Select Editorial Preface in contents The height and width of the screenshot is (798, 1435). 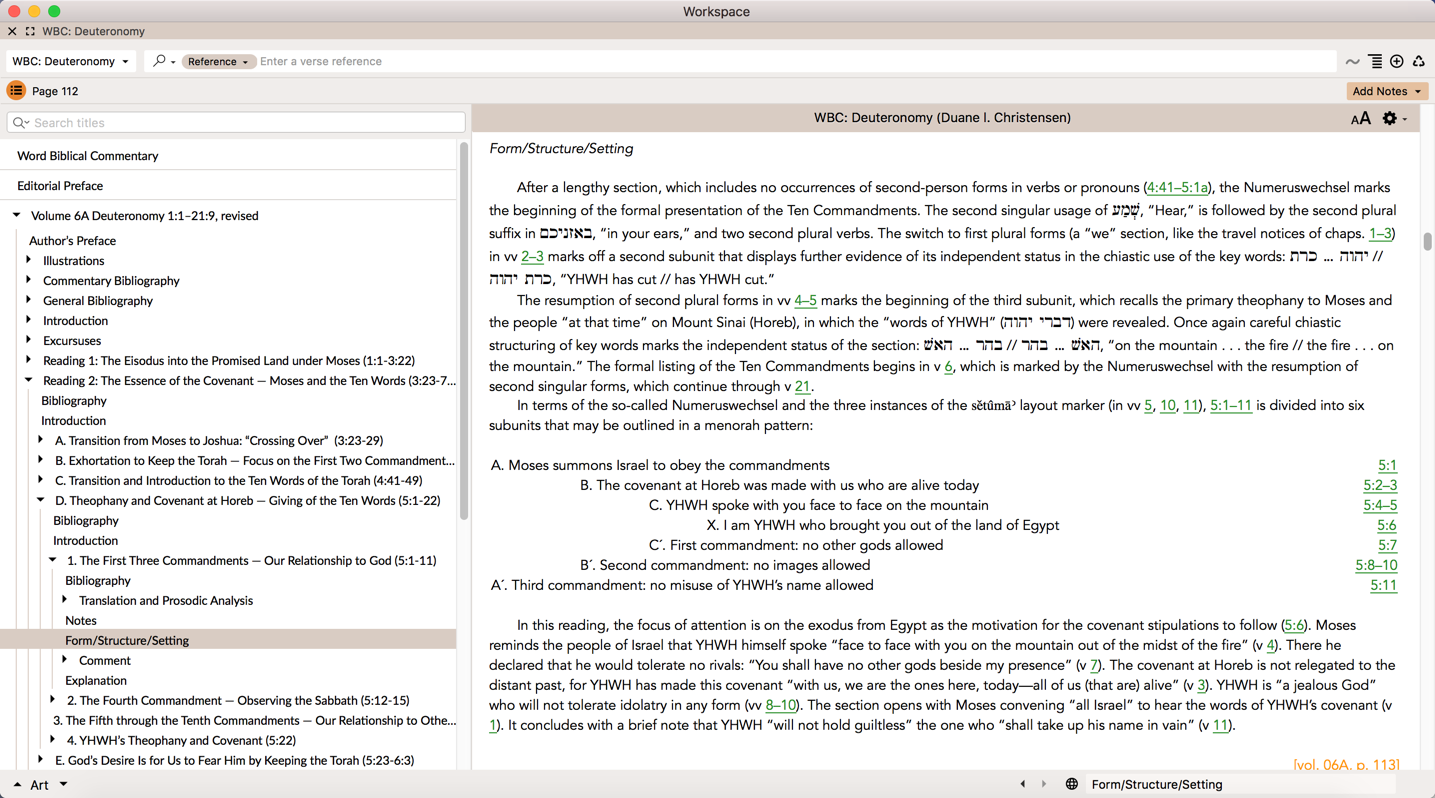60,186
